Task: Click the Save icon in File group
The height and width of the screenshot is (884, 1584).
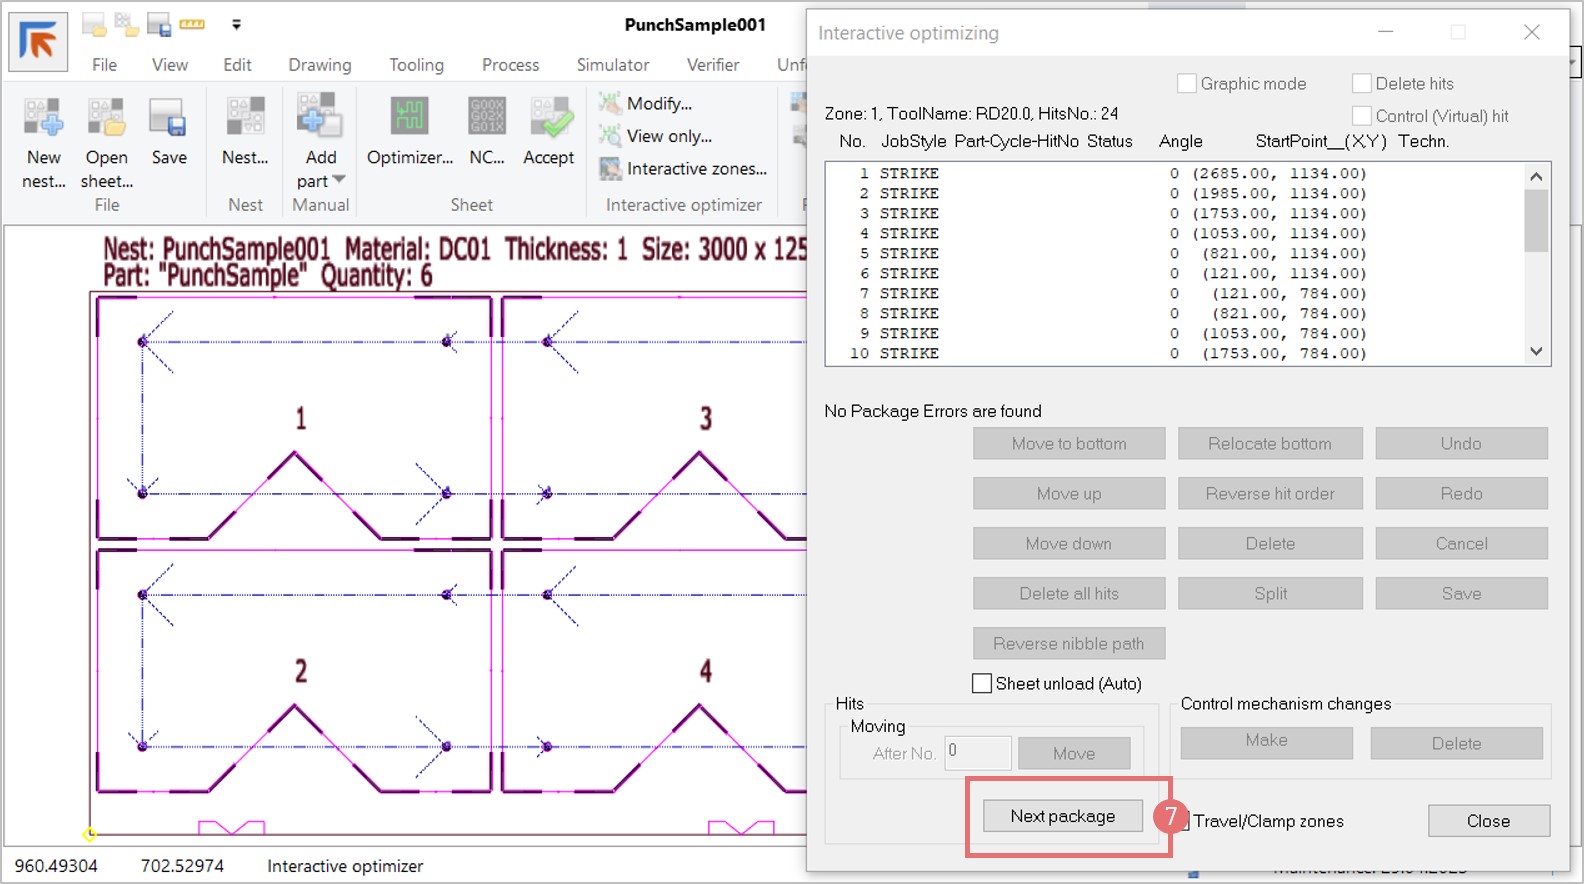Action: pyautogui.click(x=168, y=118)
